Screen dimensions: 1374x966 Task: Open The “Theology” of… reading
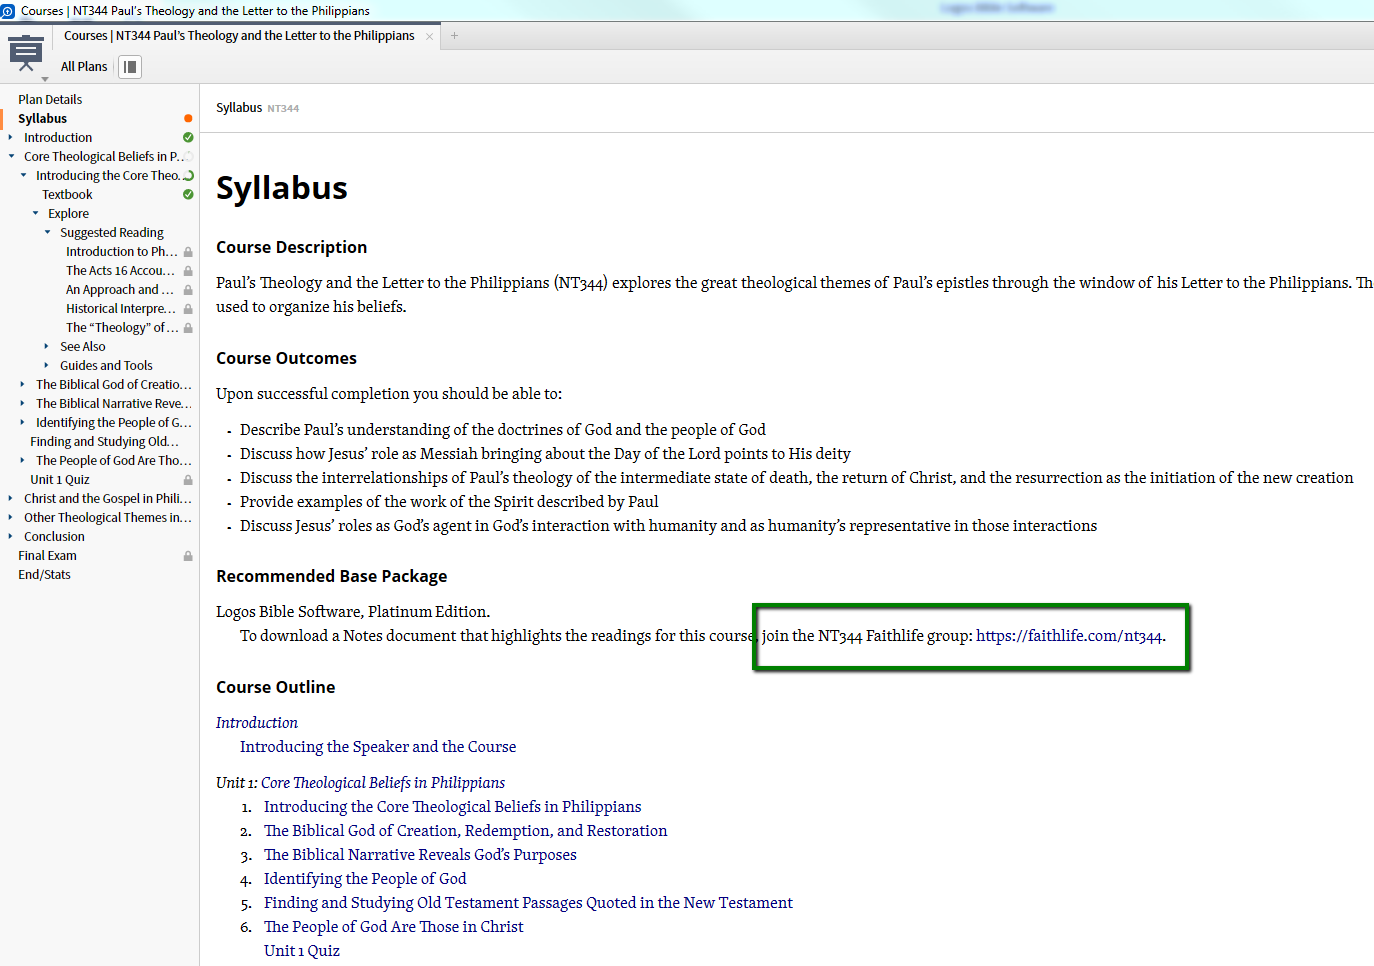tap(122, 328)
